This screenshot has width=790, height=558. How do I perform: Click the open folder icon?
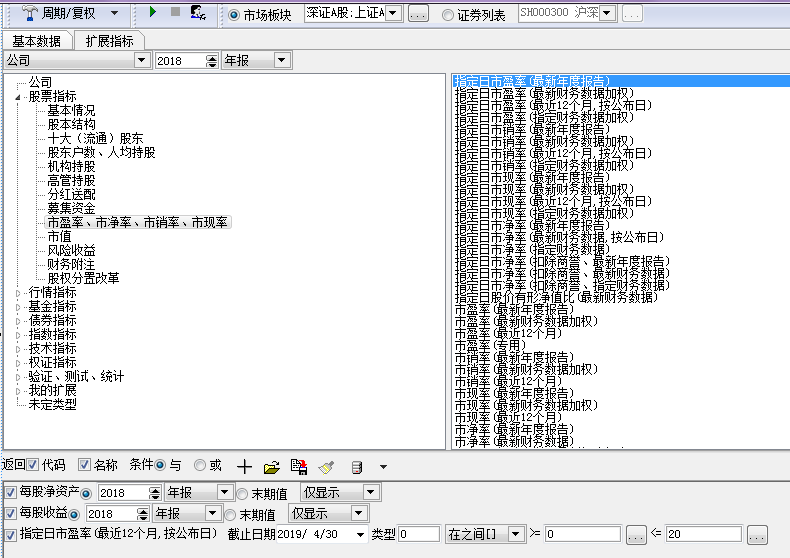(x=272, y=467)
